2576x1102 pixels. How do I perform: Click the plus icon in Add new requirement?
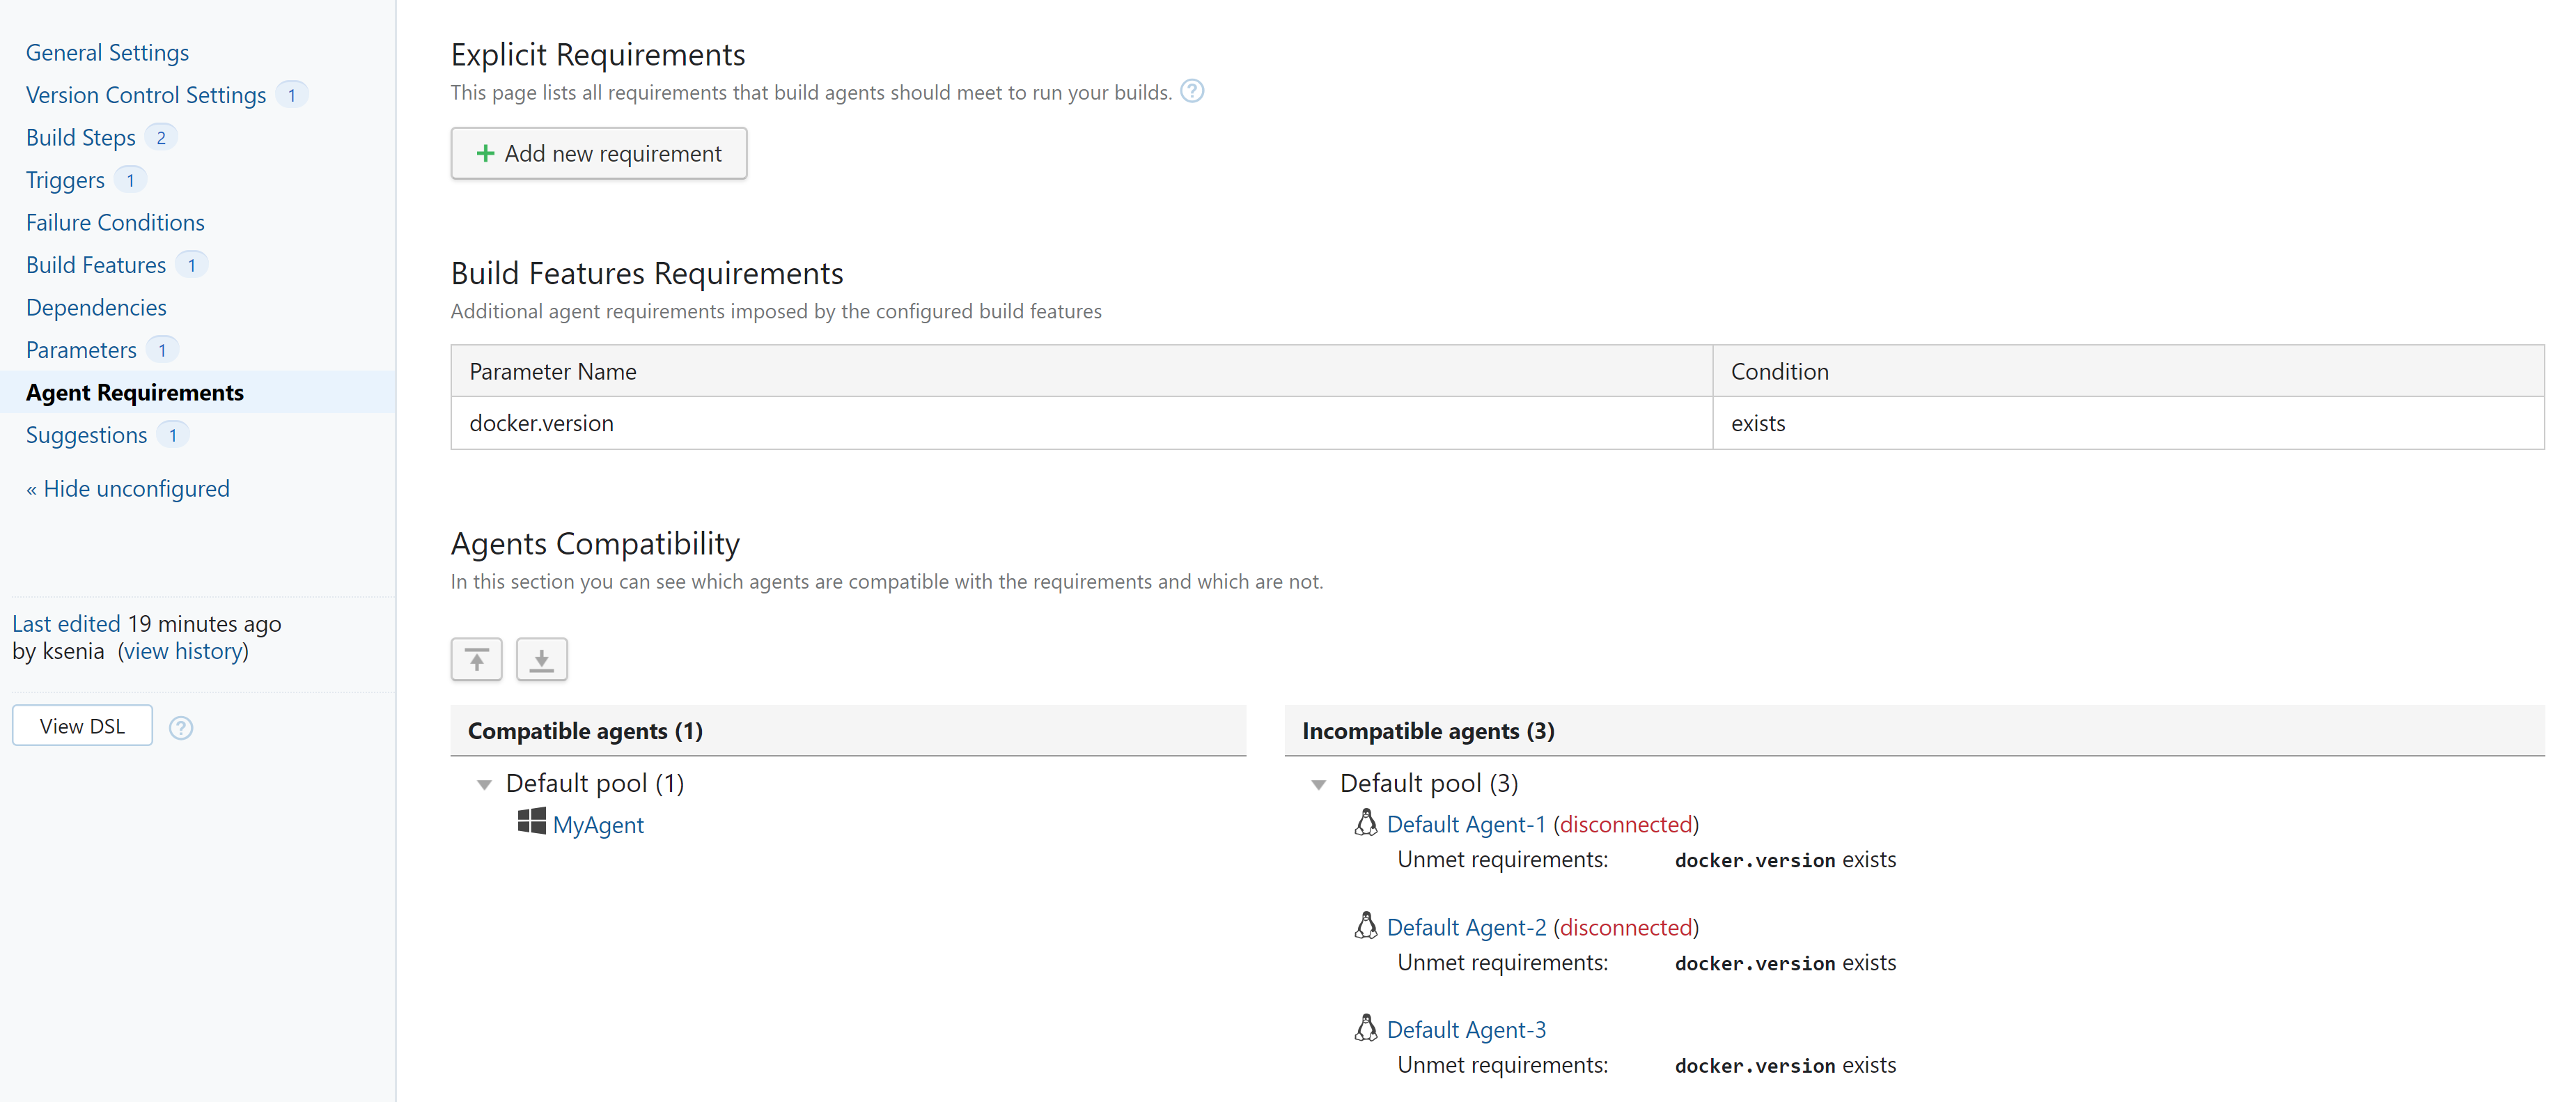(x=485, y=153)
